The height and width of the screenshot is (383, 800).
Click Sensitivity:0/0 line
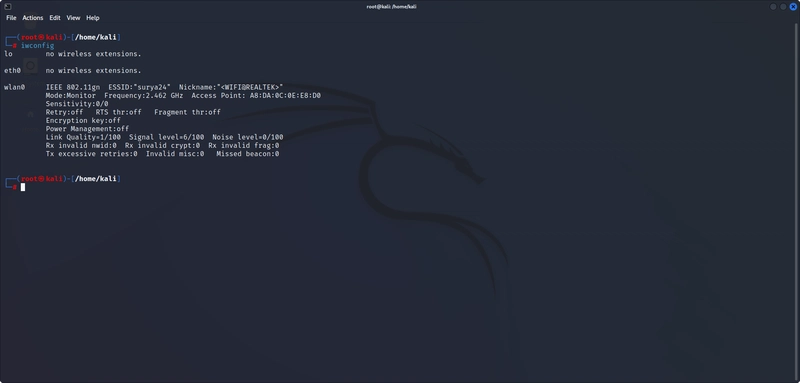tap(77, 104)
